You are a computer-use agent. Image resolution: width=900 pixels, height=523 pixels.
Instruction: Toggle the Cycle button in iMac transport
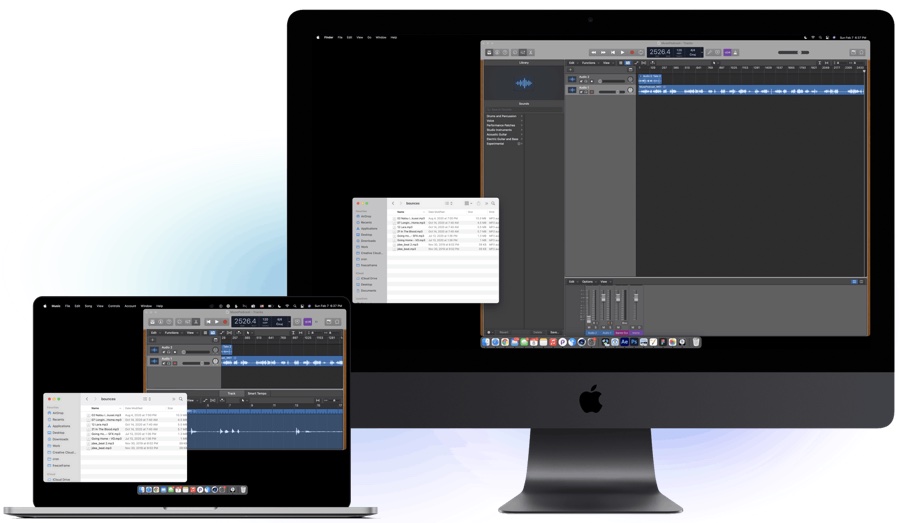[x=641, y=52]
